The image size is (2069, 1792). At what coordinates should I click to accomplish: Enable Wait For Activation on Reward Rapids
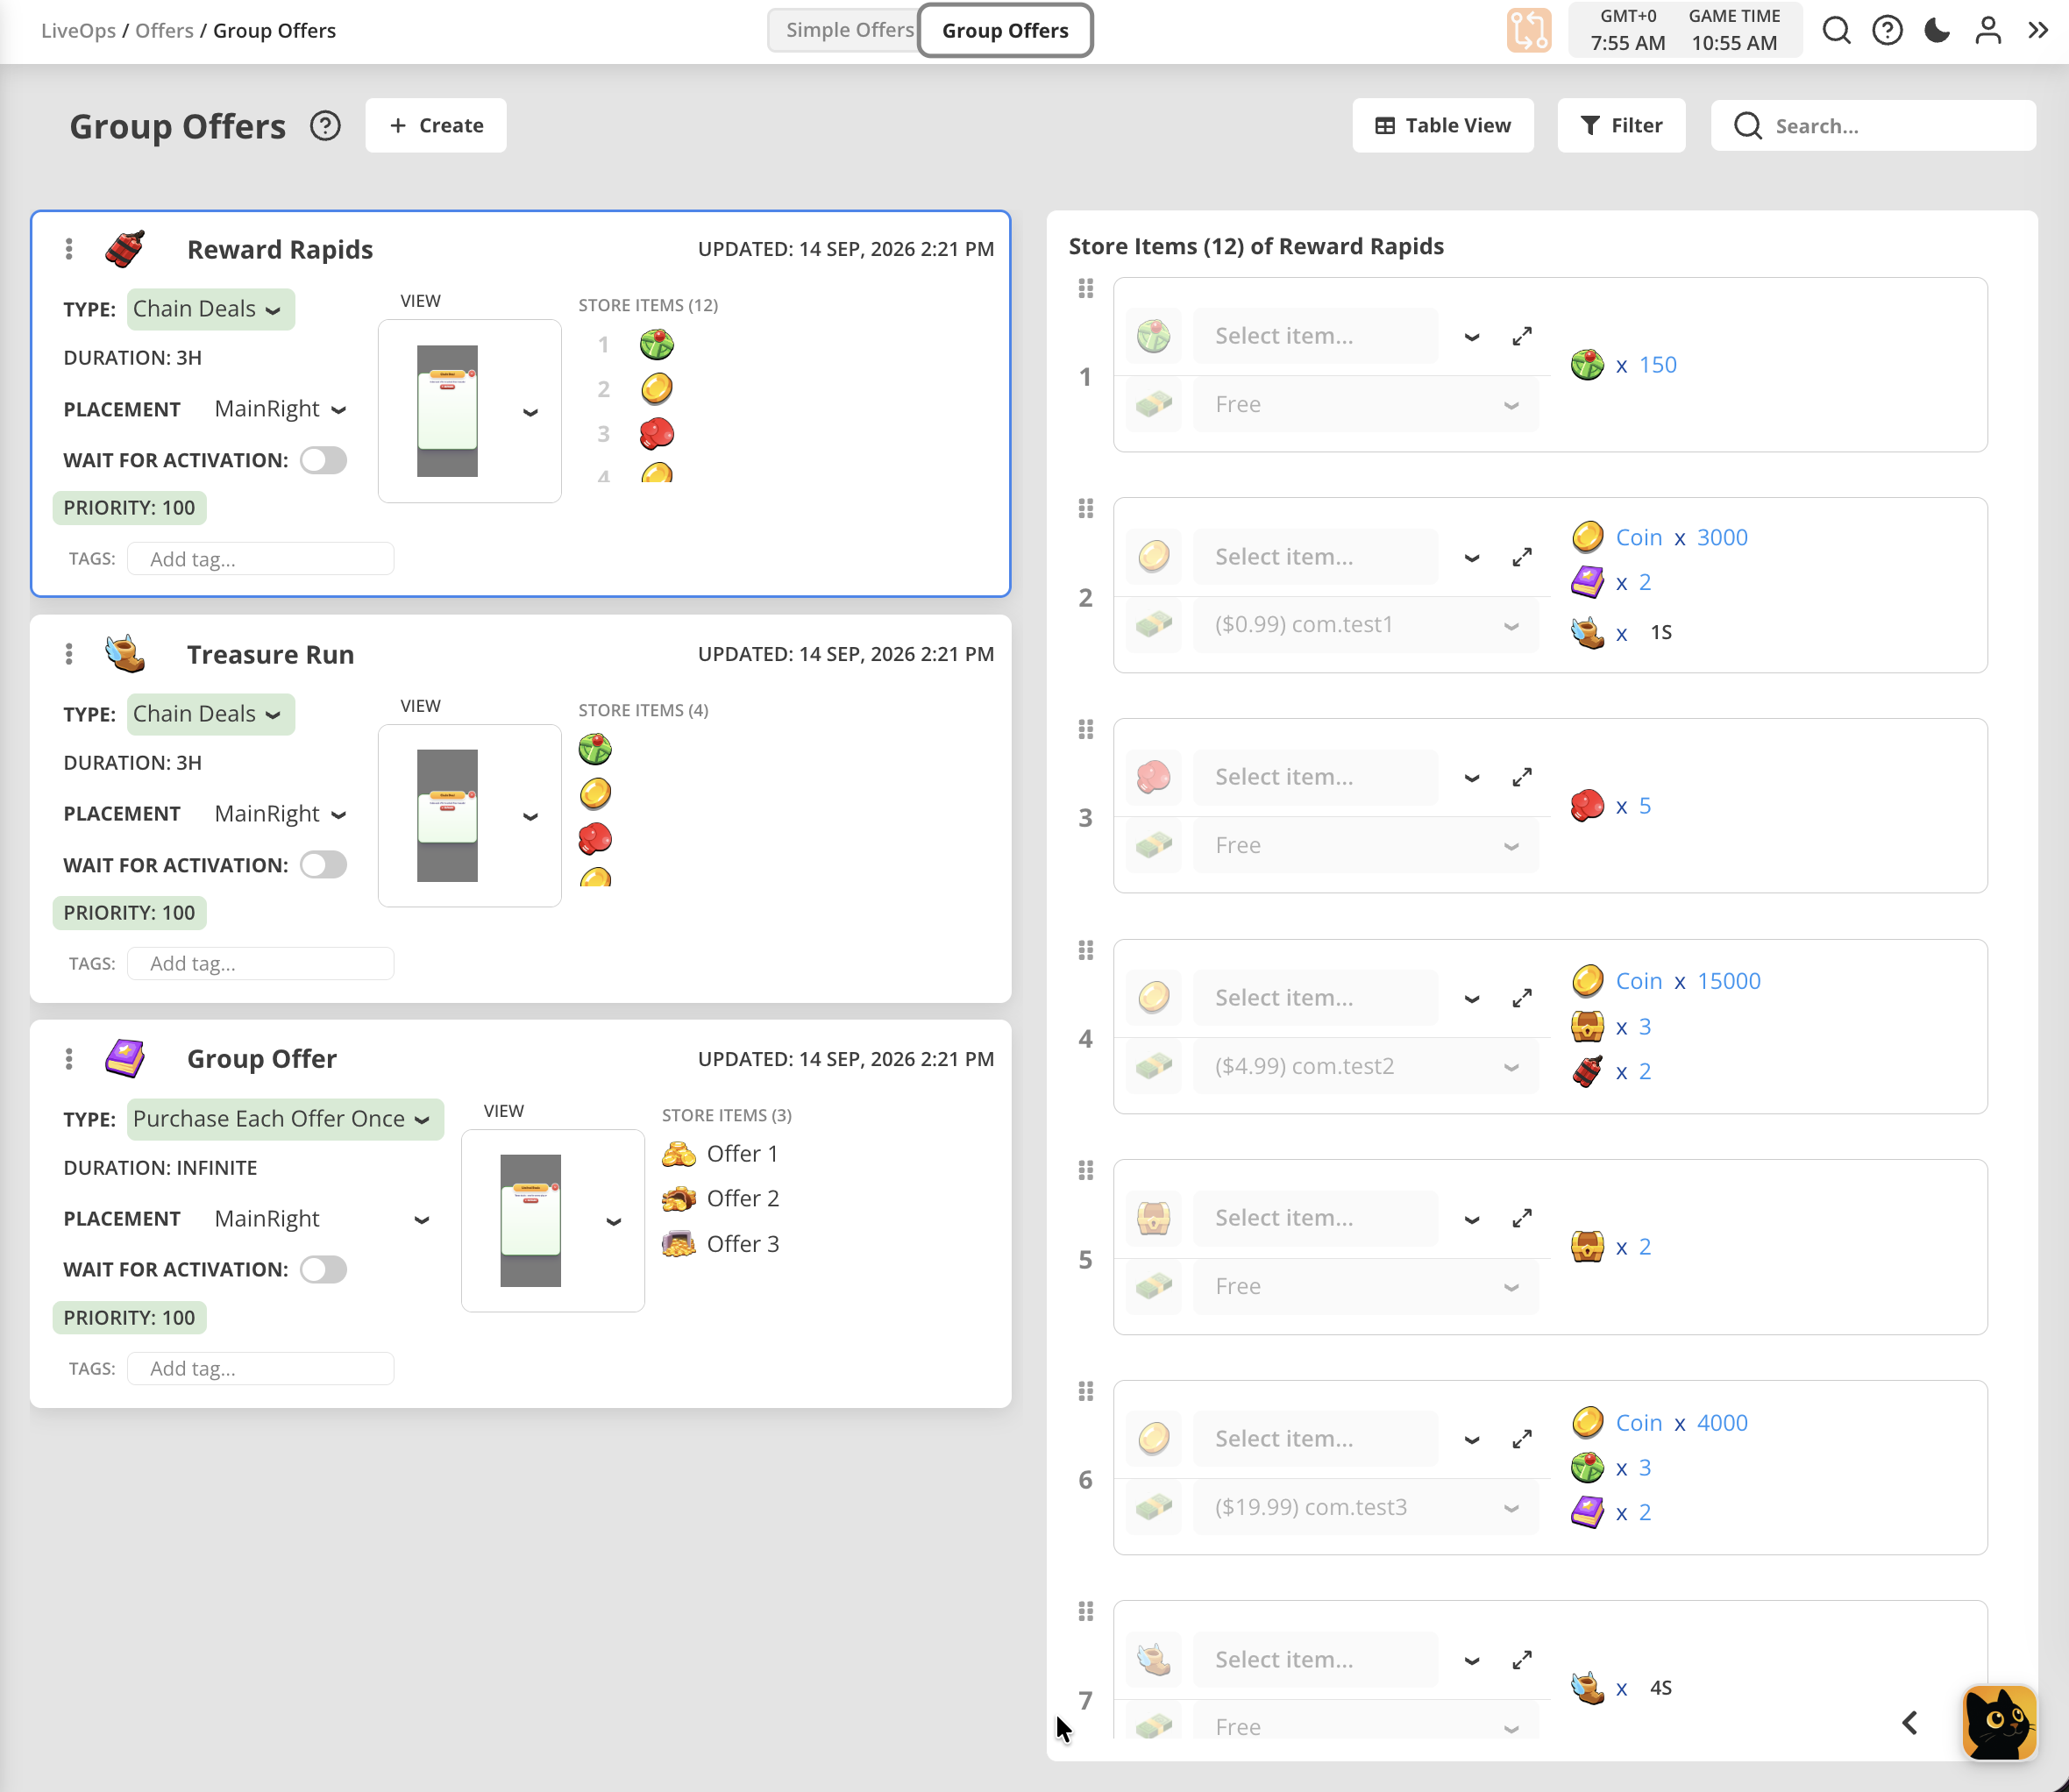tap(323, 460)
